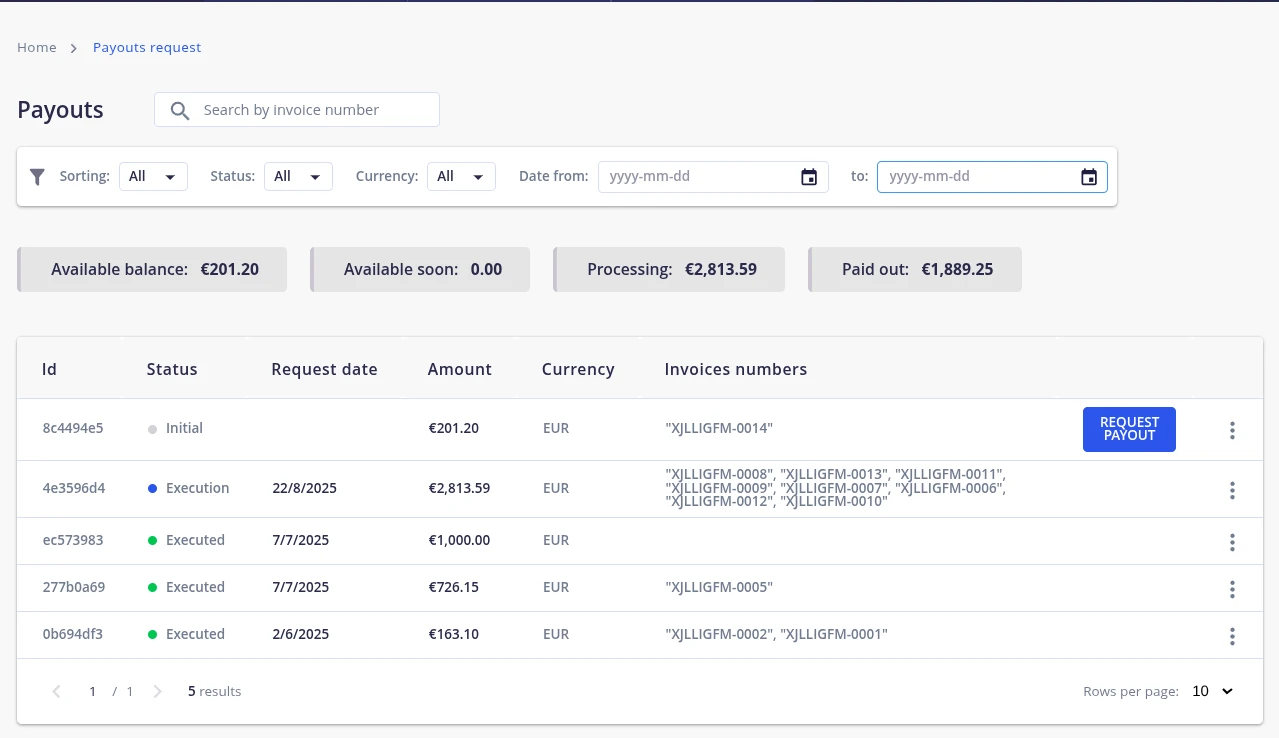The height and width of the screenshot is (738, 1279).
Task: Click the Invoices numbers column header
Action: point(736,369)
